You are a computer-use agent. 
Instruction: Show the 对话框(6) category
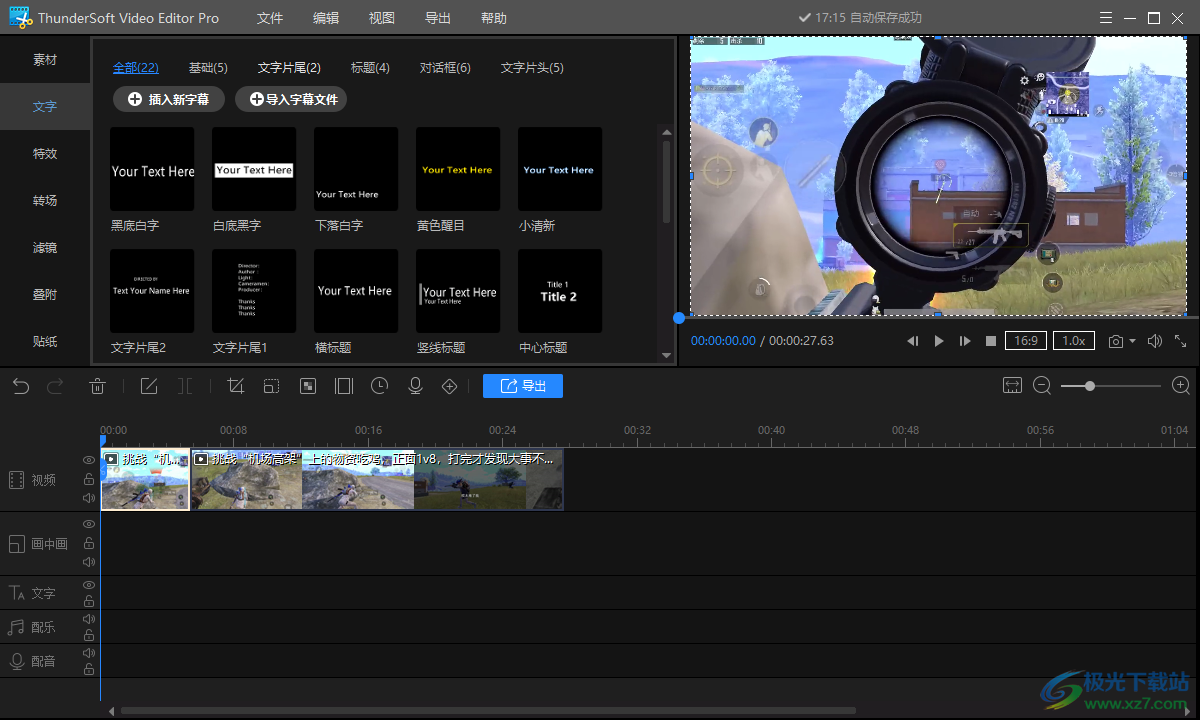coord(445,68)
